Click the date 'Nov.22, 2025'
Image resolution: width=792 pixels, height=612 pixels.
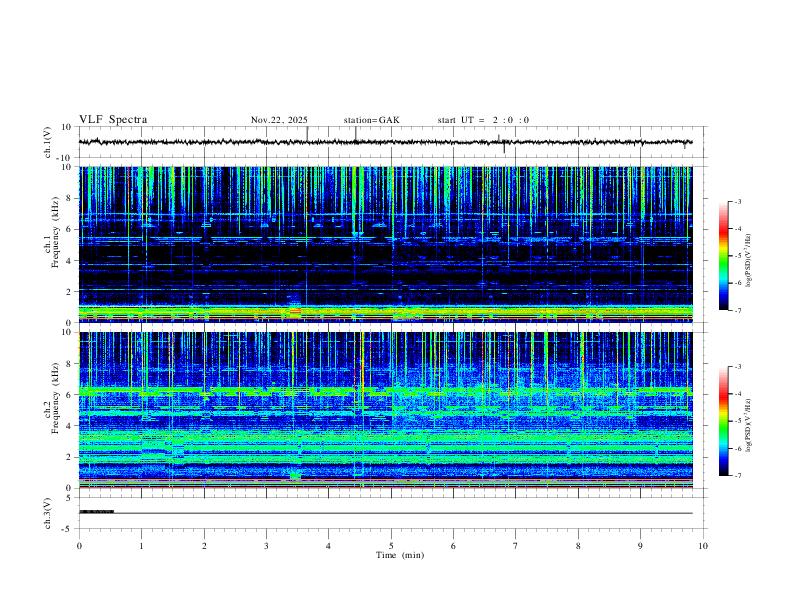(x=279, y=120)
